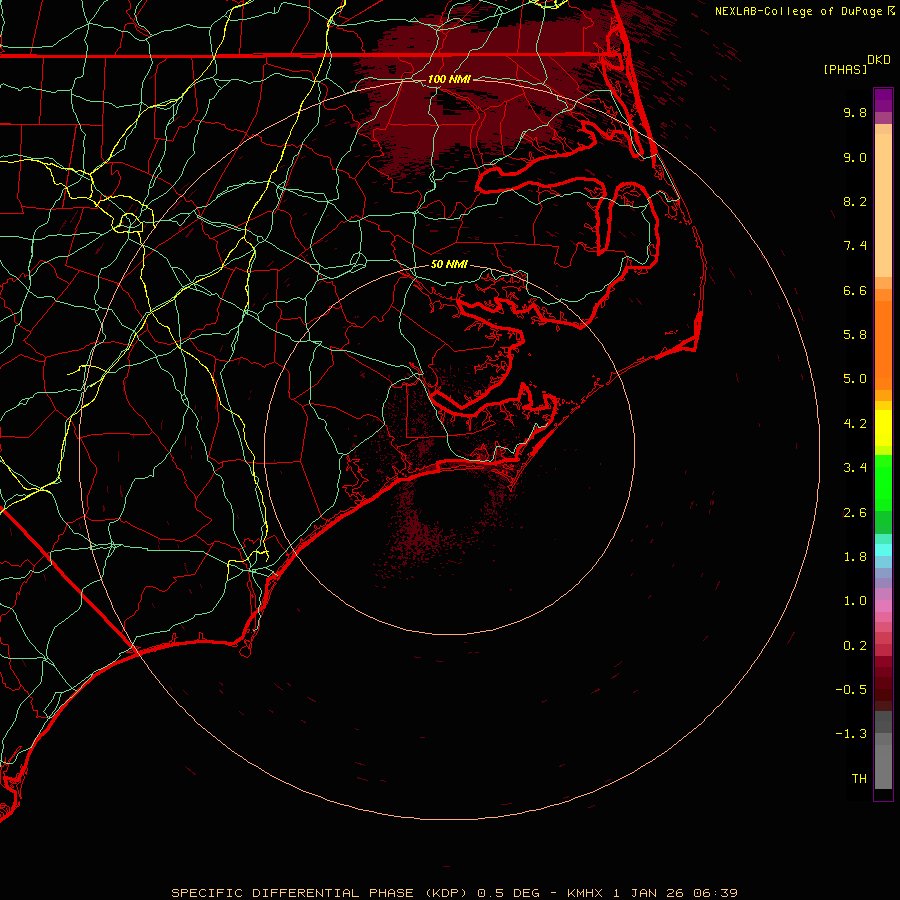Screen dimensions: 900x900
Task: Click the bright green band on the color scale
Action: click(x=883, y=482)
